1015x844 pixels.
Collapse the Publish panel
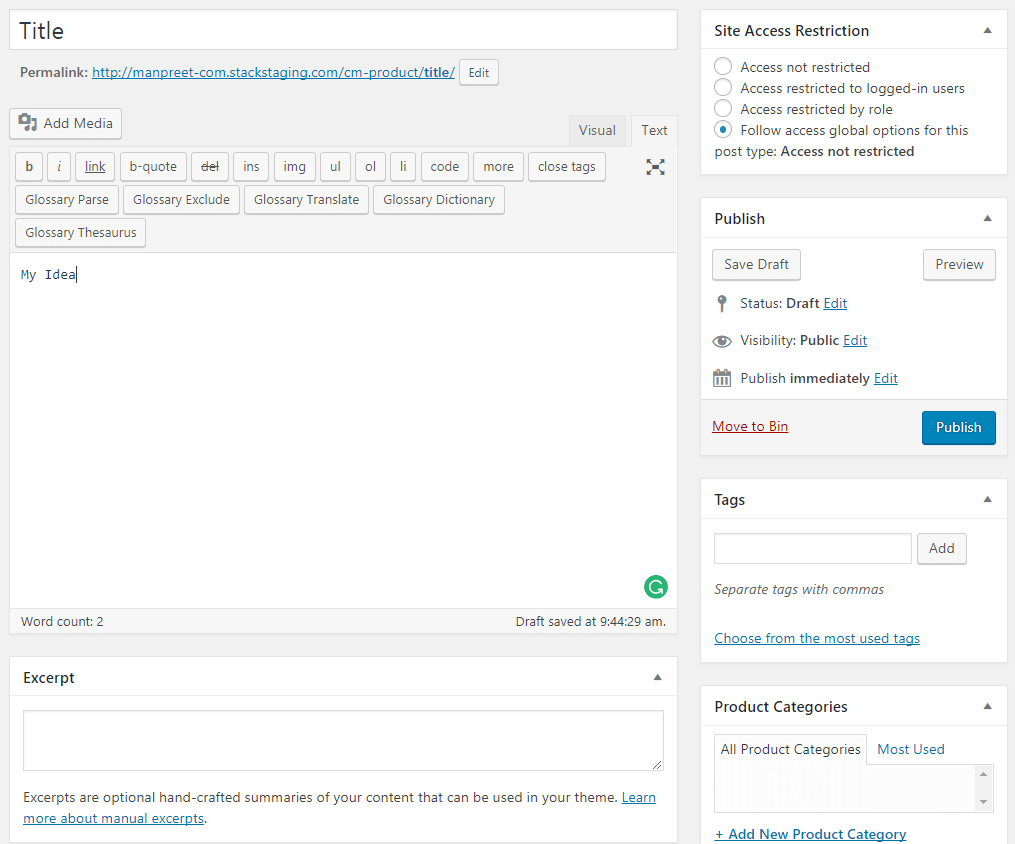click(x=987, y=218)
